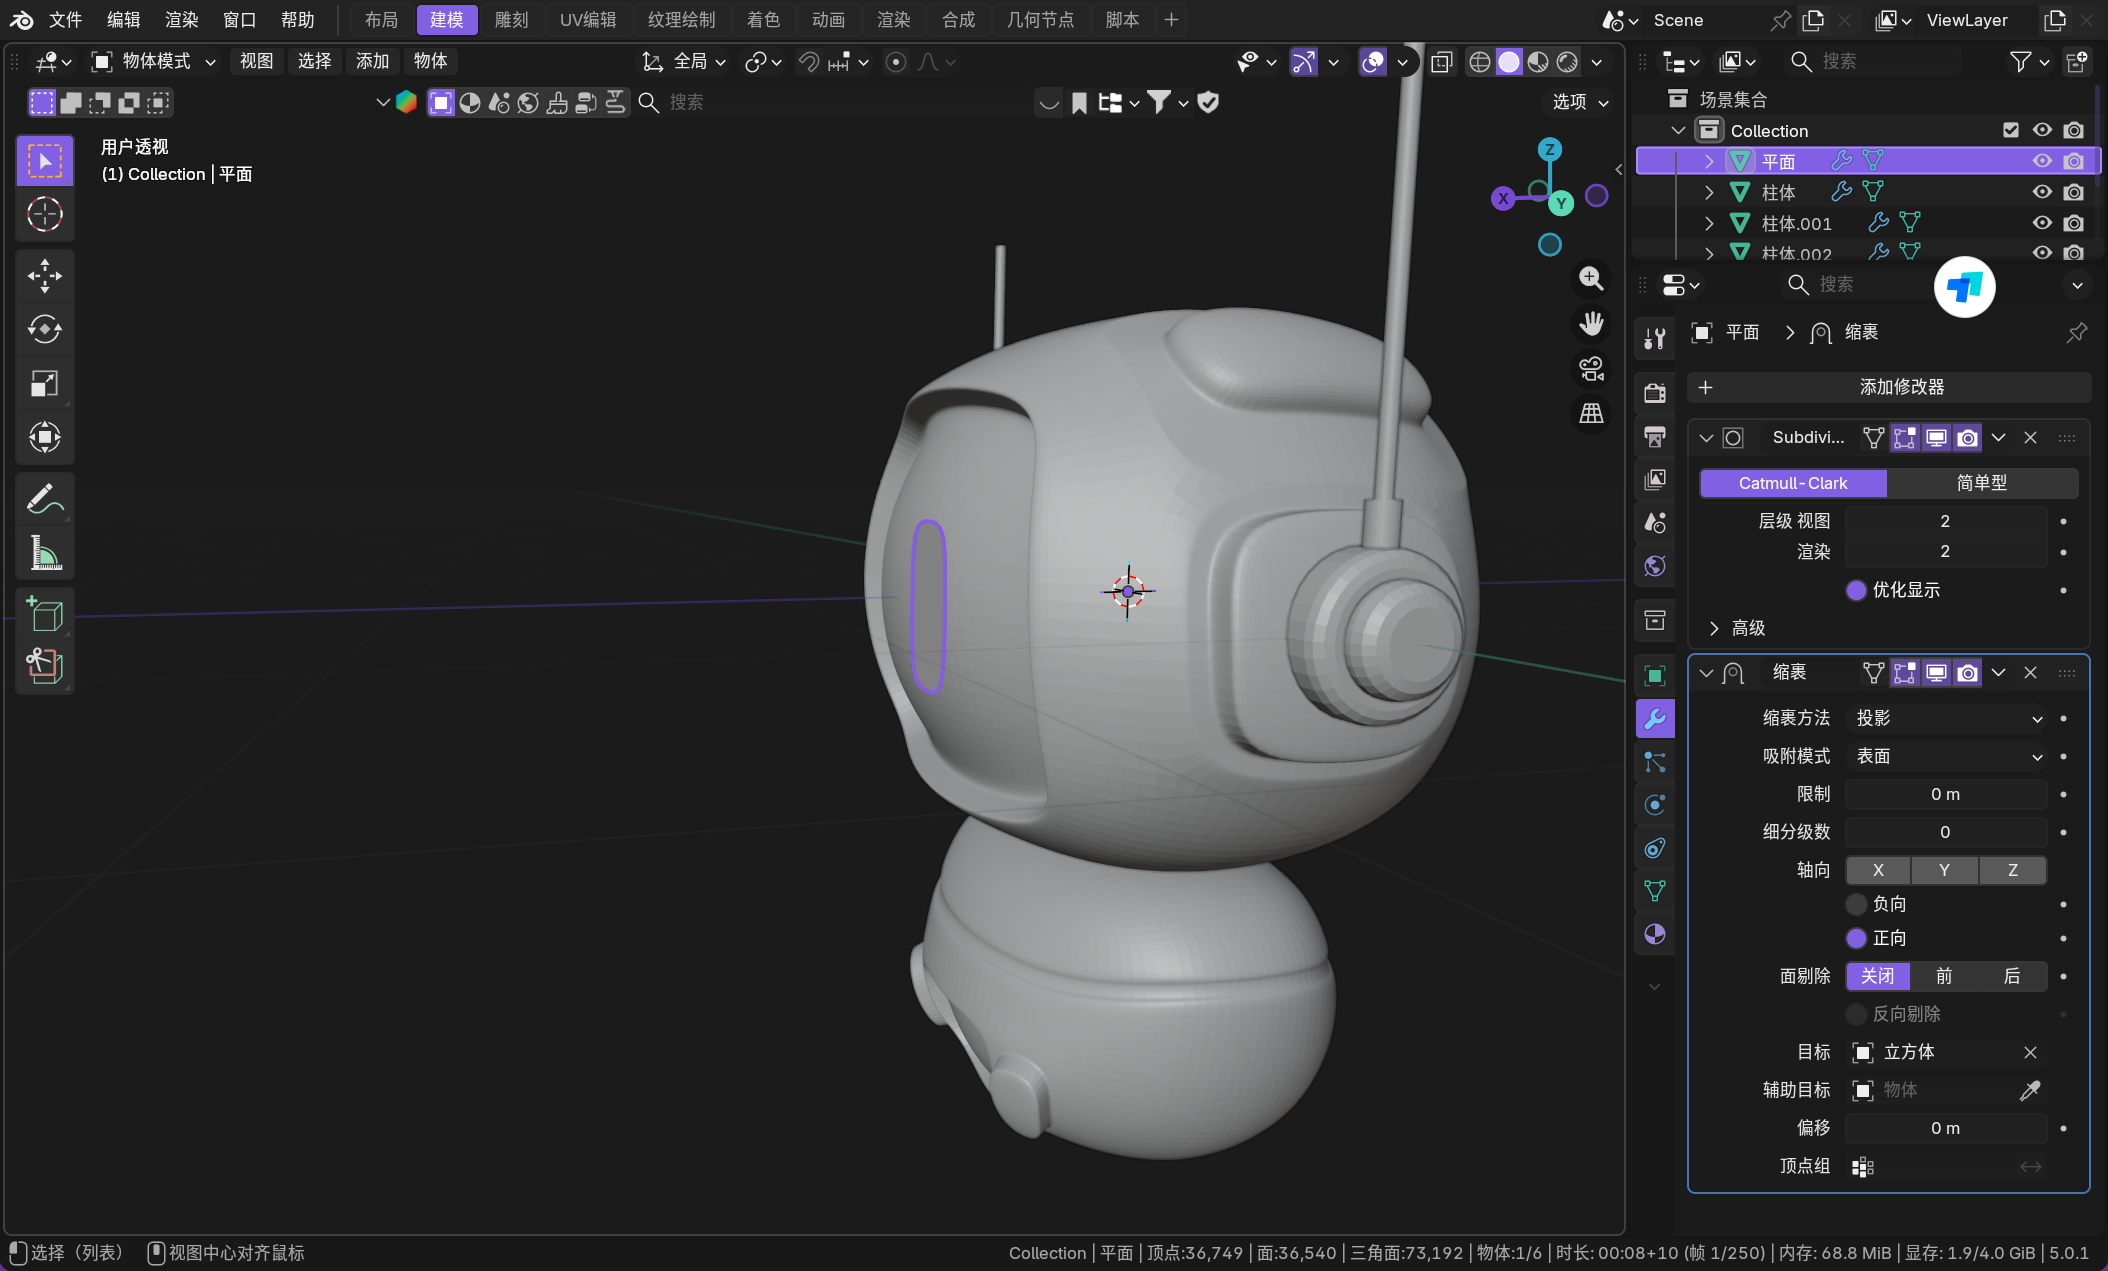Select the Move tool in toolbar
Screen dimensions: 2108x1271
[x=44, y=276]
